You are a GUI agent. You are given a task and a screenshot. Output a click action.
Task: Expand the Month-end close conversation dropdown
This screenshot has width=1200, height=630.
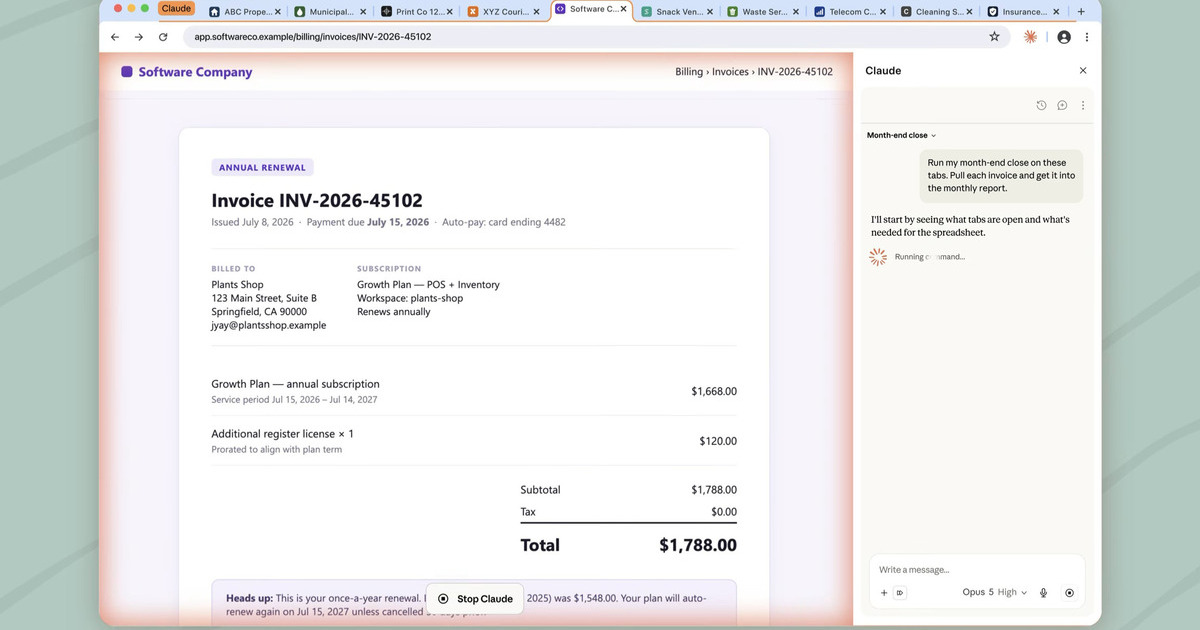coord(901,135)
